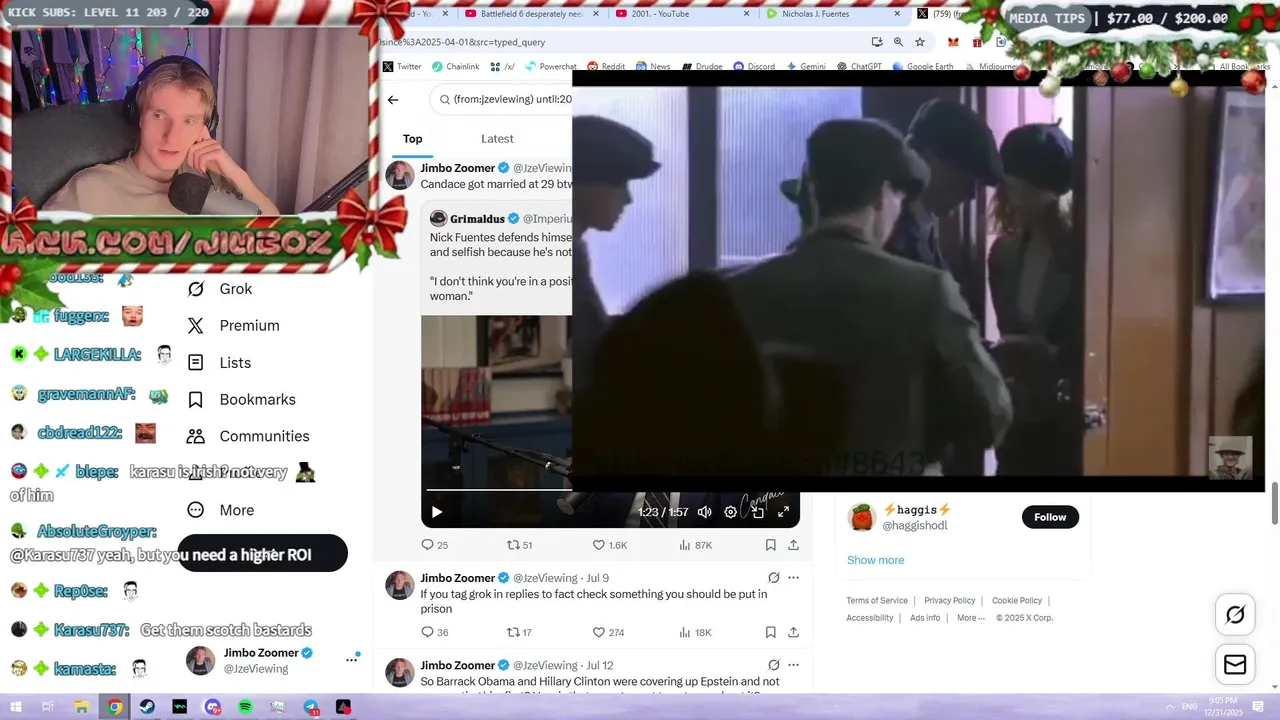The image size is (1280, 720).
Task: Go back with the search page arrow
Action: click(x=393, y=100)
